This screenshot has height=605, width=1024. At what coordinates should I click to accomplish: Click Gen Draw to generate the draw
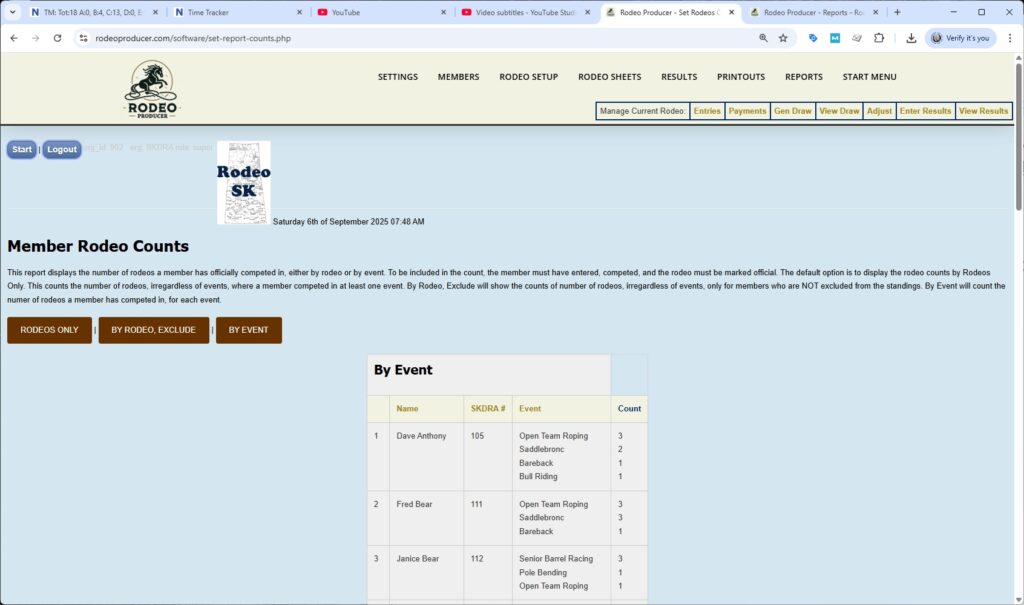click(792, 111)
